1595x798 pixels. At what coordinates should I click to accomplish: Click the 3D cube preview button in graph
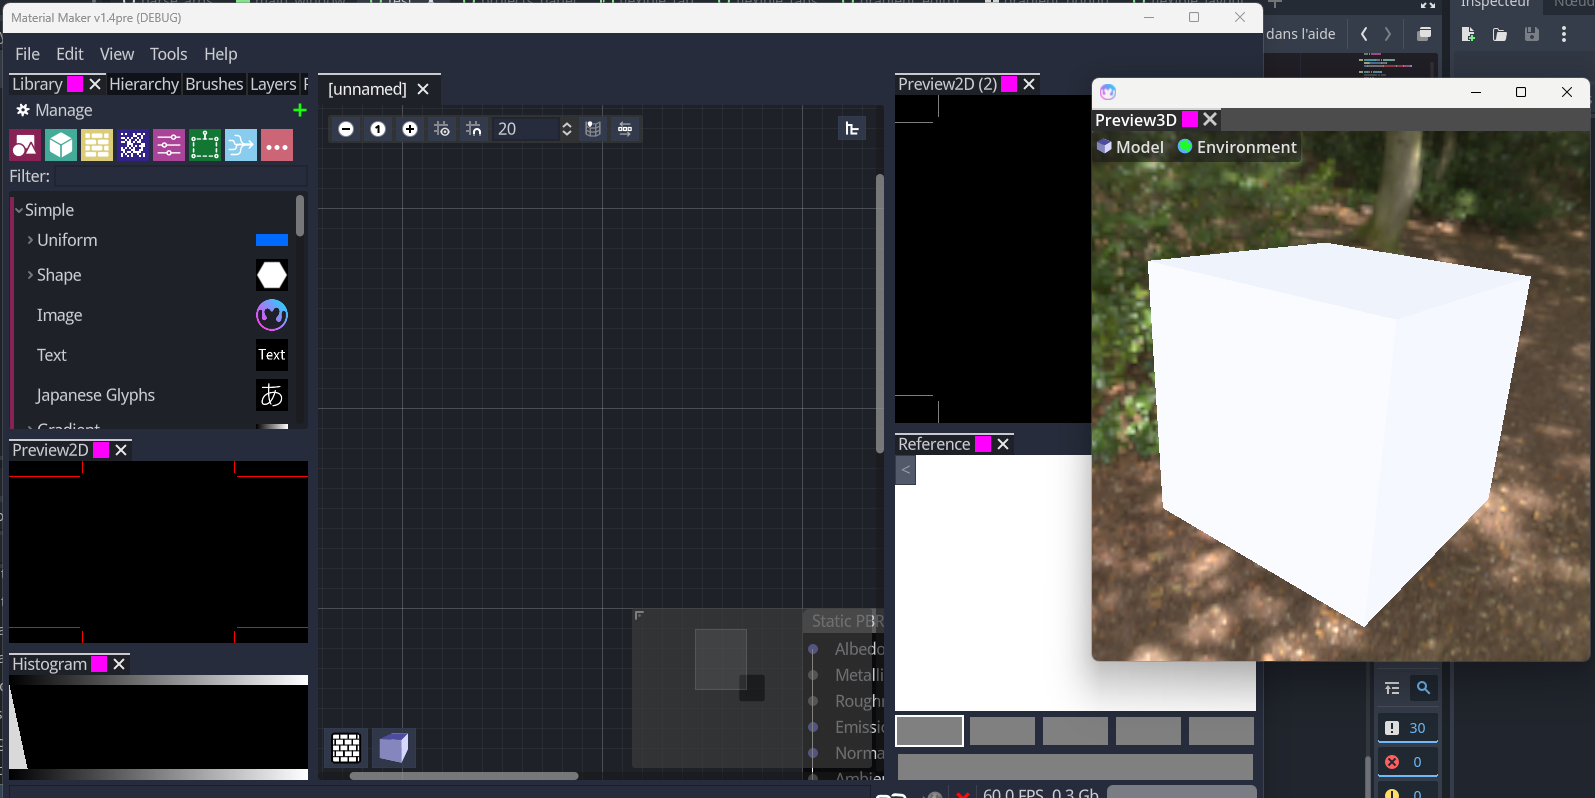tap(394, 747)
